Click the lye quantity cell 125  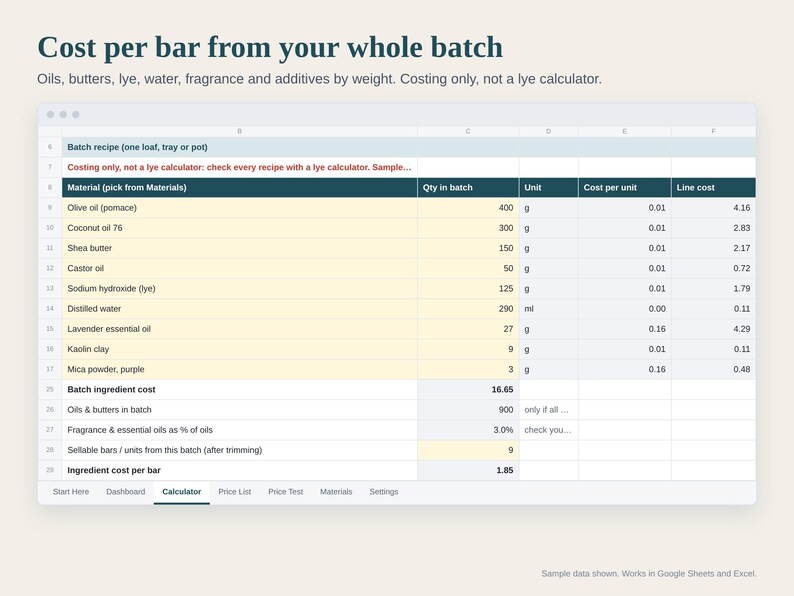pyautogui.click(x=468, y=289)
